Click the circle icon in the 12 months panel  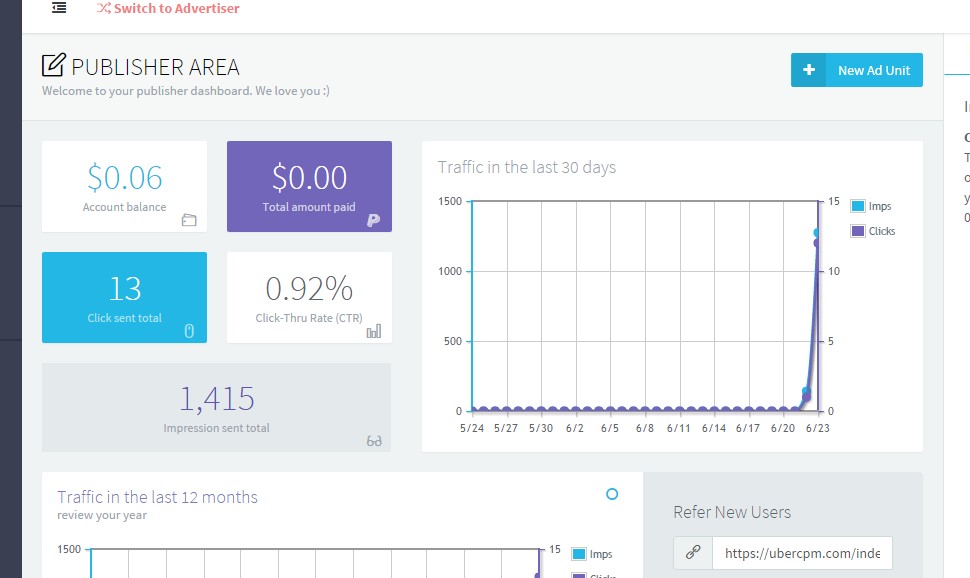pos(612,494)
